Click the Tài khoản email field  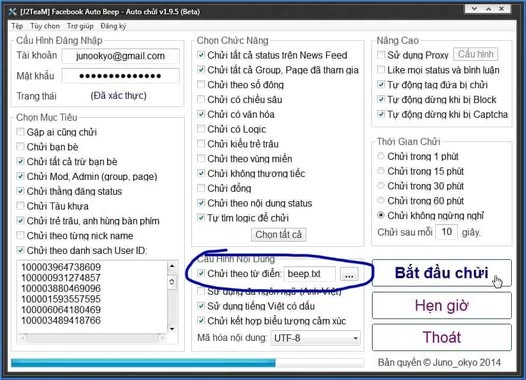[x=120, y=56]
